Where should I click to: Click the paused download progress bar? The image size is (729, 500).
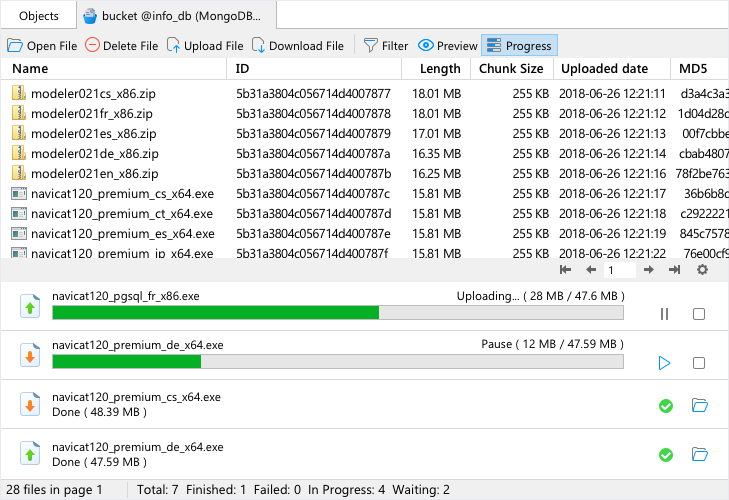coord(338,361)
